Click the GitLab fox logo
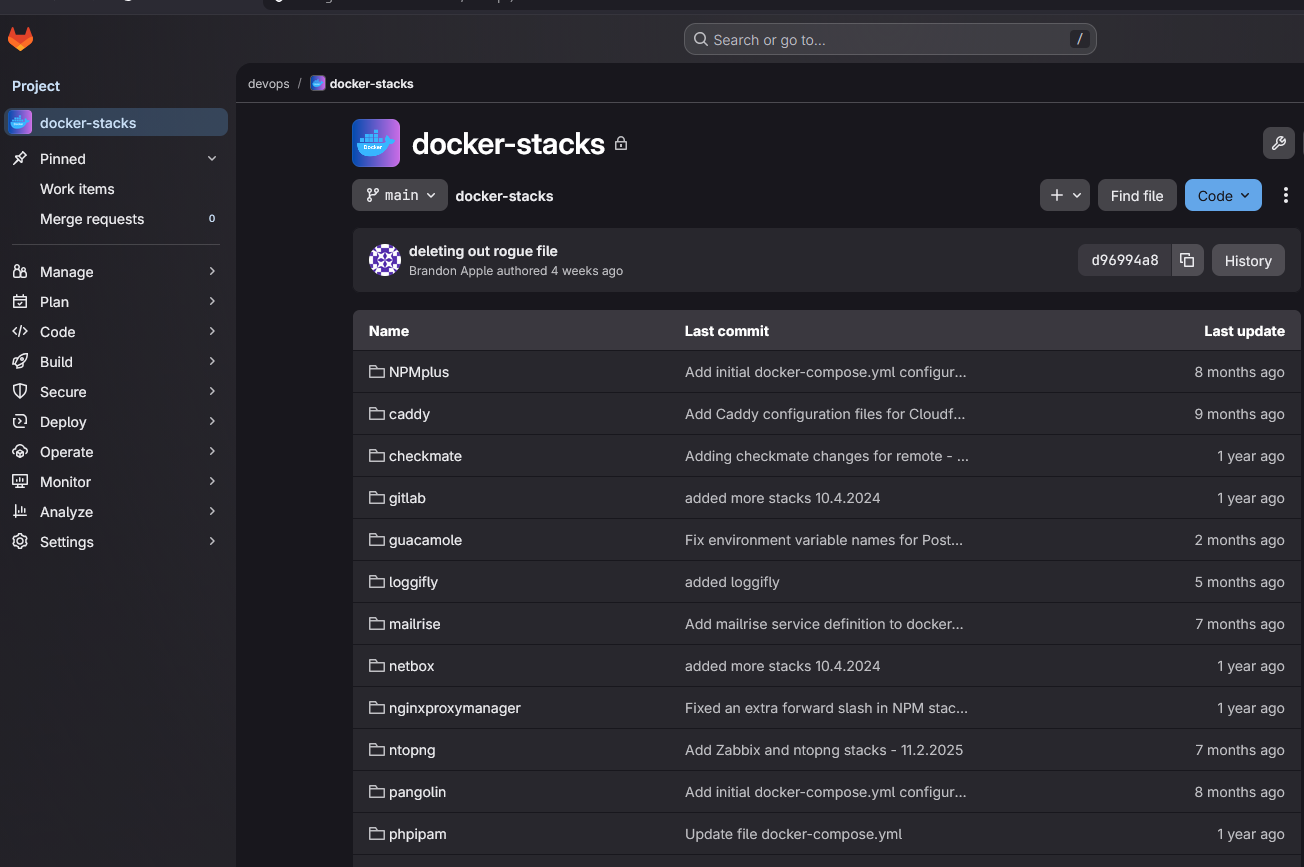Image resolution: width=1304 pixels, height=867 pixels. pos(20,40)
